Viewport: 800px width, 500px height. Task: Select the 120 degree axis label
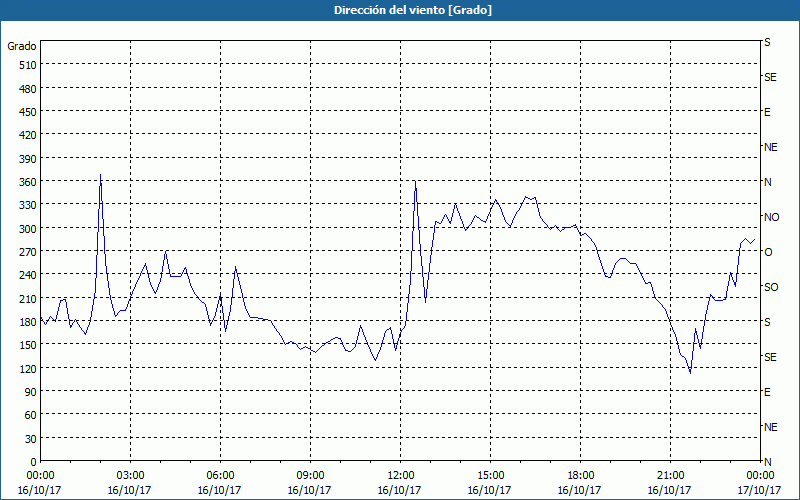[28, 368]
